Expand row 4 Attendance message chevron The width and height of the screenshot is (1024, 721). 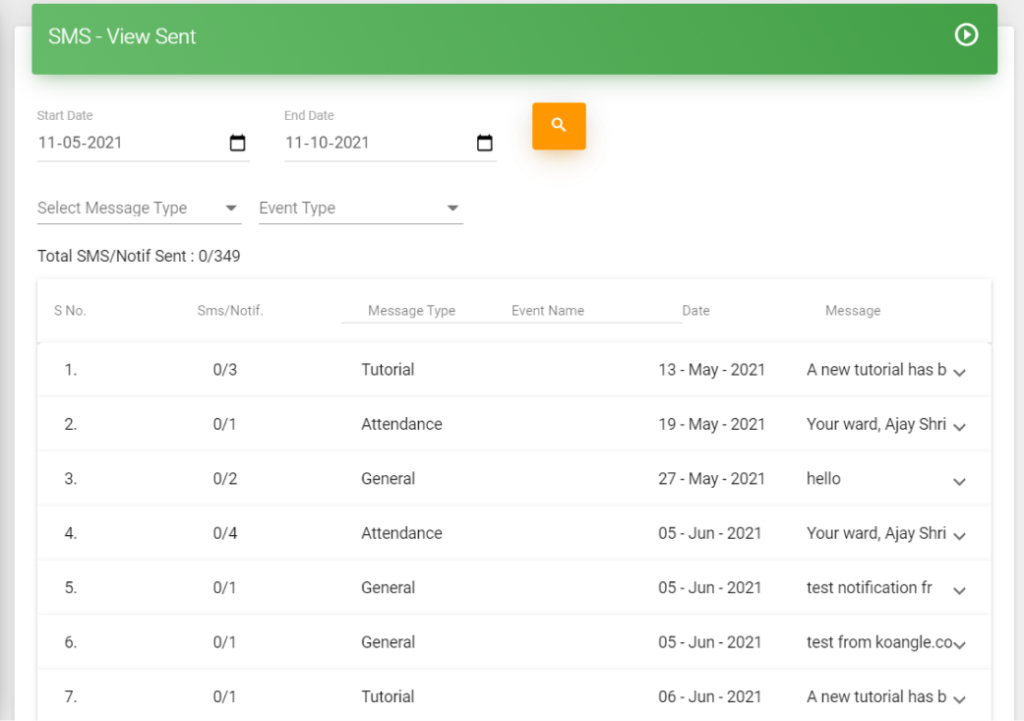tap(959, 536)
